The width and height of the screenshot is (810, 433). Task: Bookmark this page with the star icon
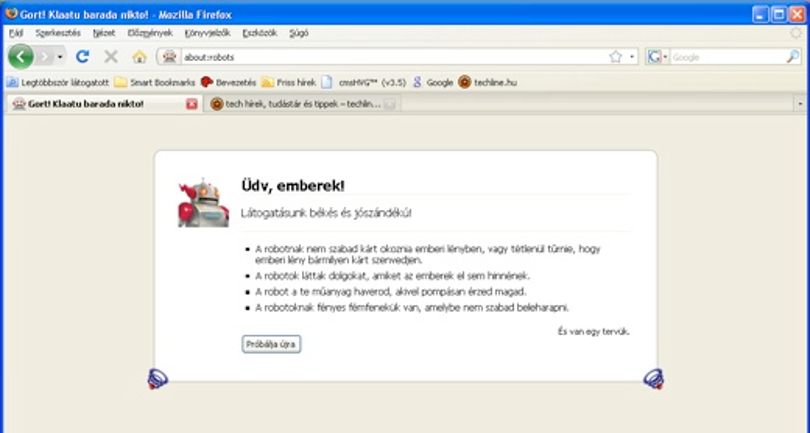coord(615,57)
